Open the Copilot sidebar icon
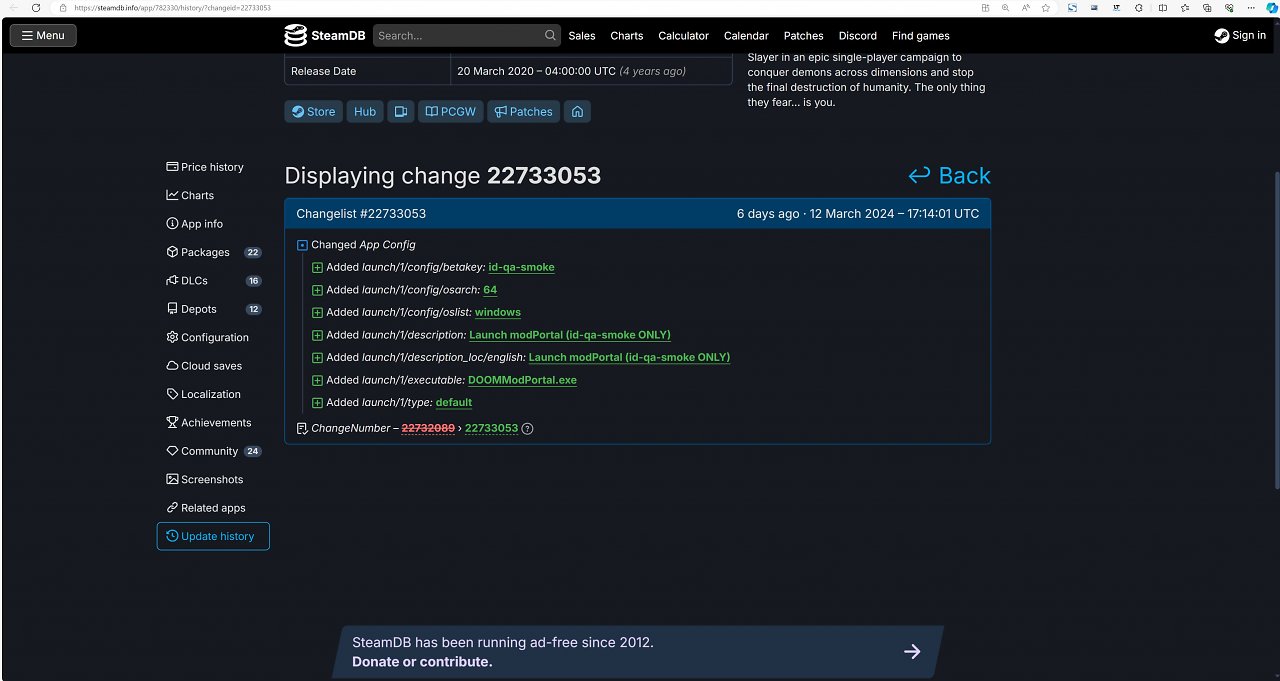1280x681 pixels. pos(1270,7)
